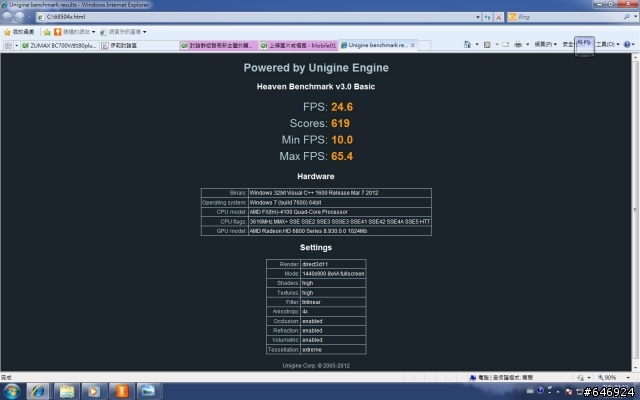Click the 1440x900 8xAA fullscreen mode cell
Viewport: 640px width, 400px height.
[333, 273]
